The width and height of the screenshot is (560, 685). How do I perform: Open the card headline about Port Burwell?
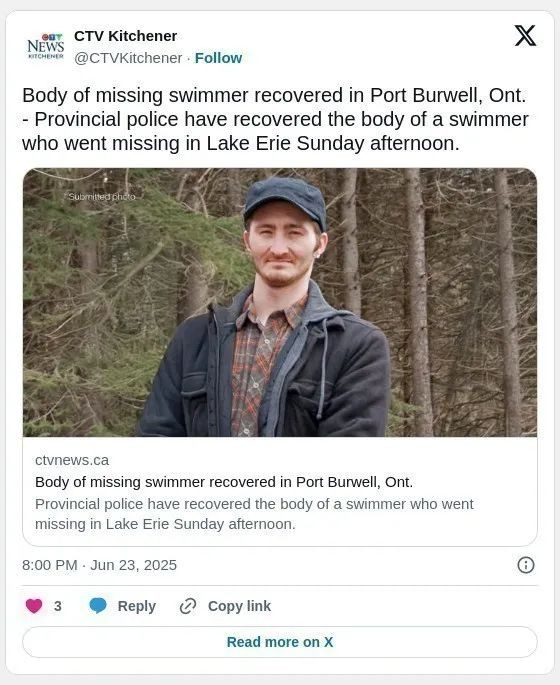pos(224,482)
